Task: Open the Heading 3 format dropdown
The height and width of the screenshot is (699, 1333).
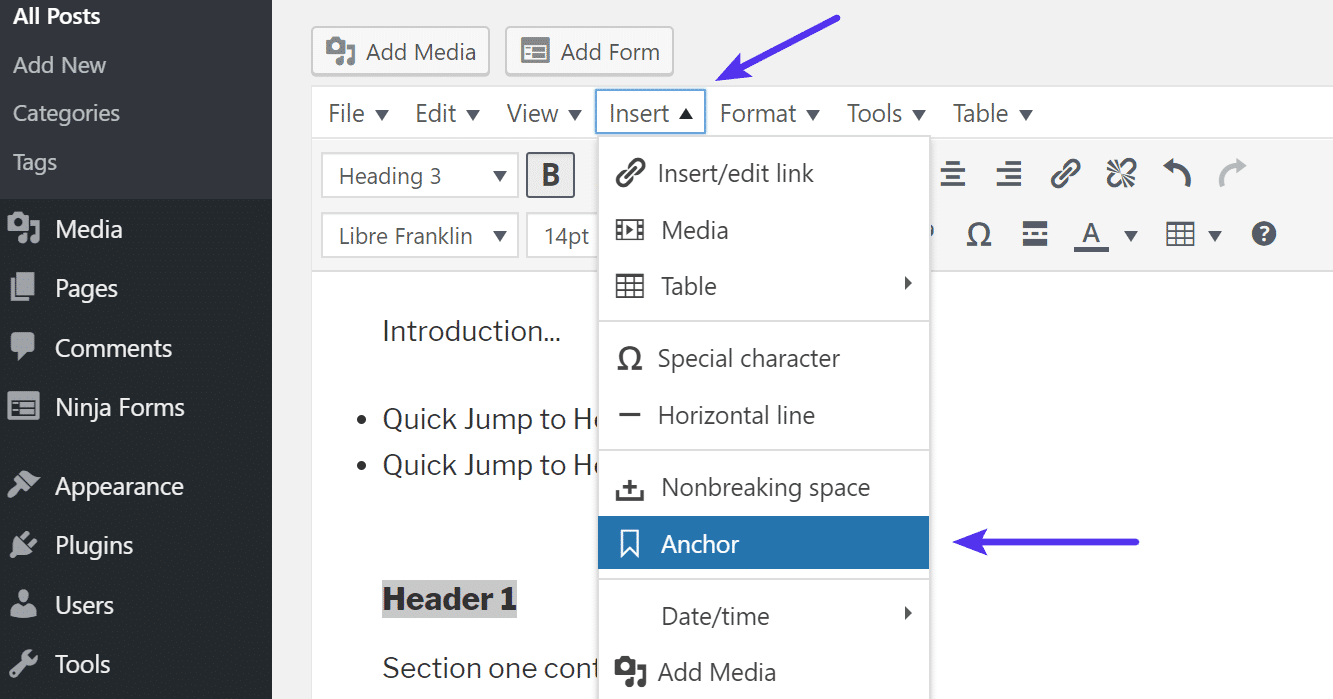Action: [x=420, y=177]
